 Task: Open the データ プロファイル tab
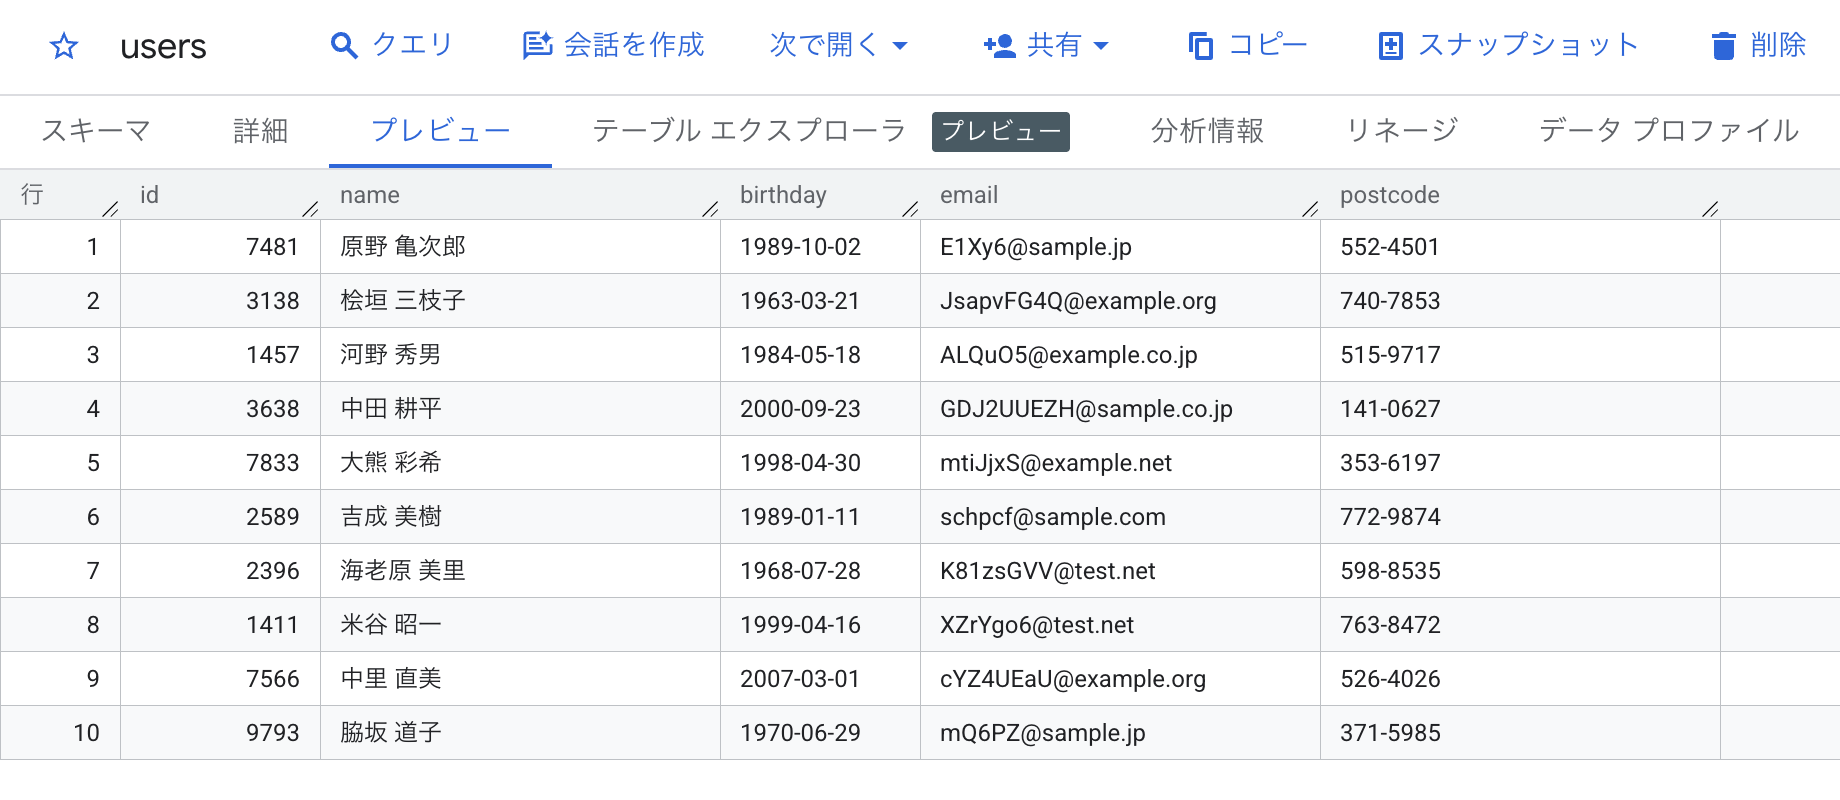[x=1669, y=131]
